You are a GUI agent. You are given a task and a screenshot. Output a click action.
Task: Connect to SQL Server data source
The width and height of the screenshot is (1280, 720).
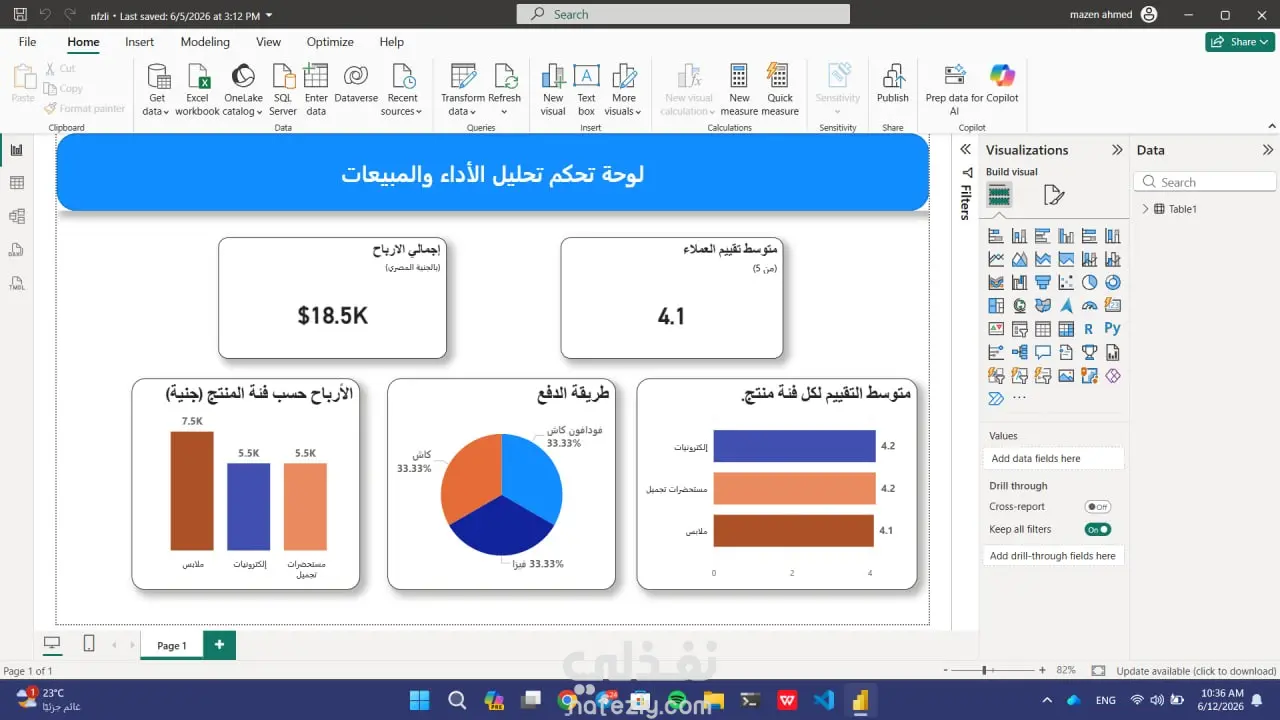click(x=283, y=90)
